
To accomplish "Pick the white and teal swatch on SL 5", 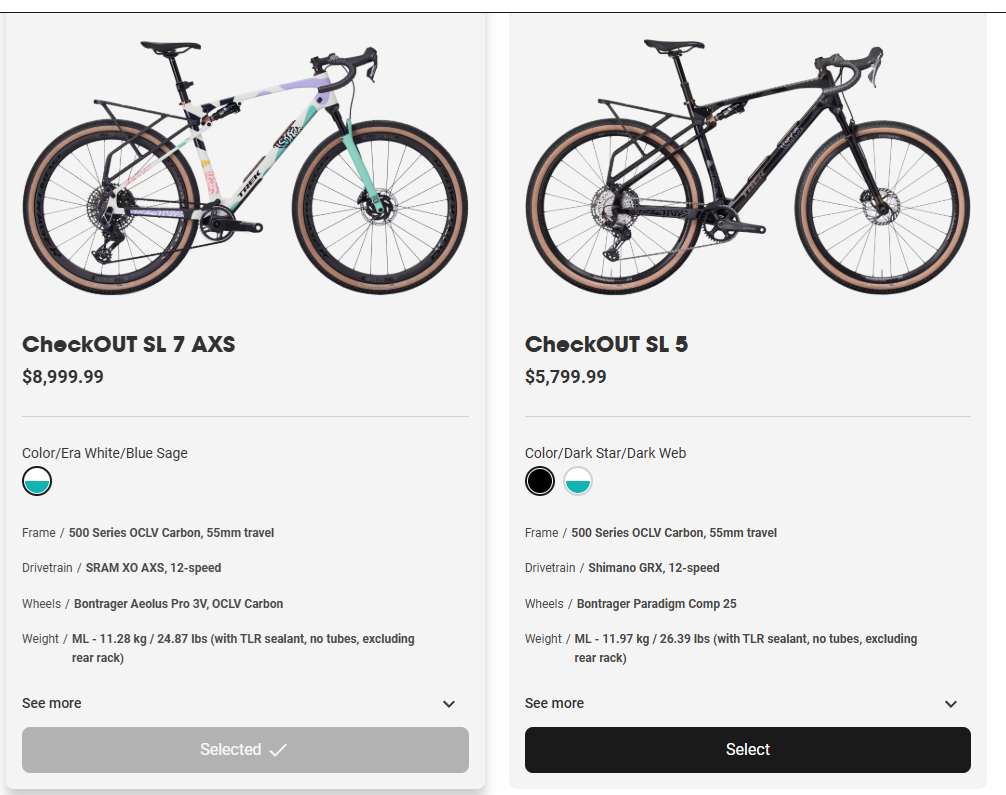I will click(x=578, y=481).
